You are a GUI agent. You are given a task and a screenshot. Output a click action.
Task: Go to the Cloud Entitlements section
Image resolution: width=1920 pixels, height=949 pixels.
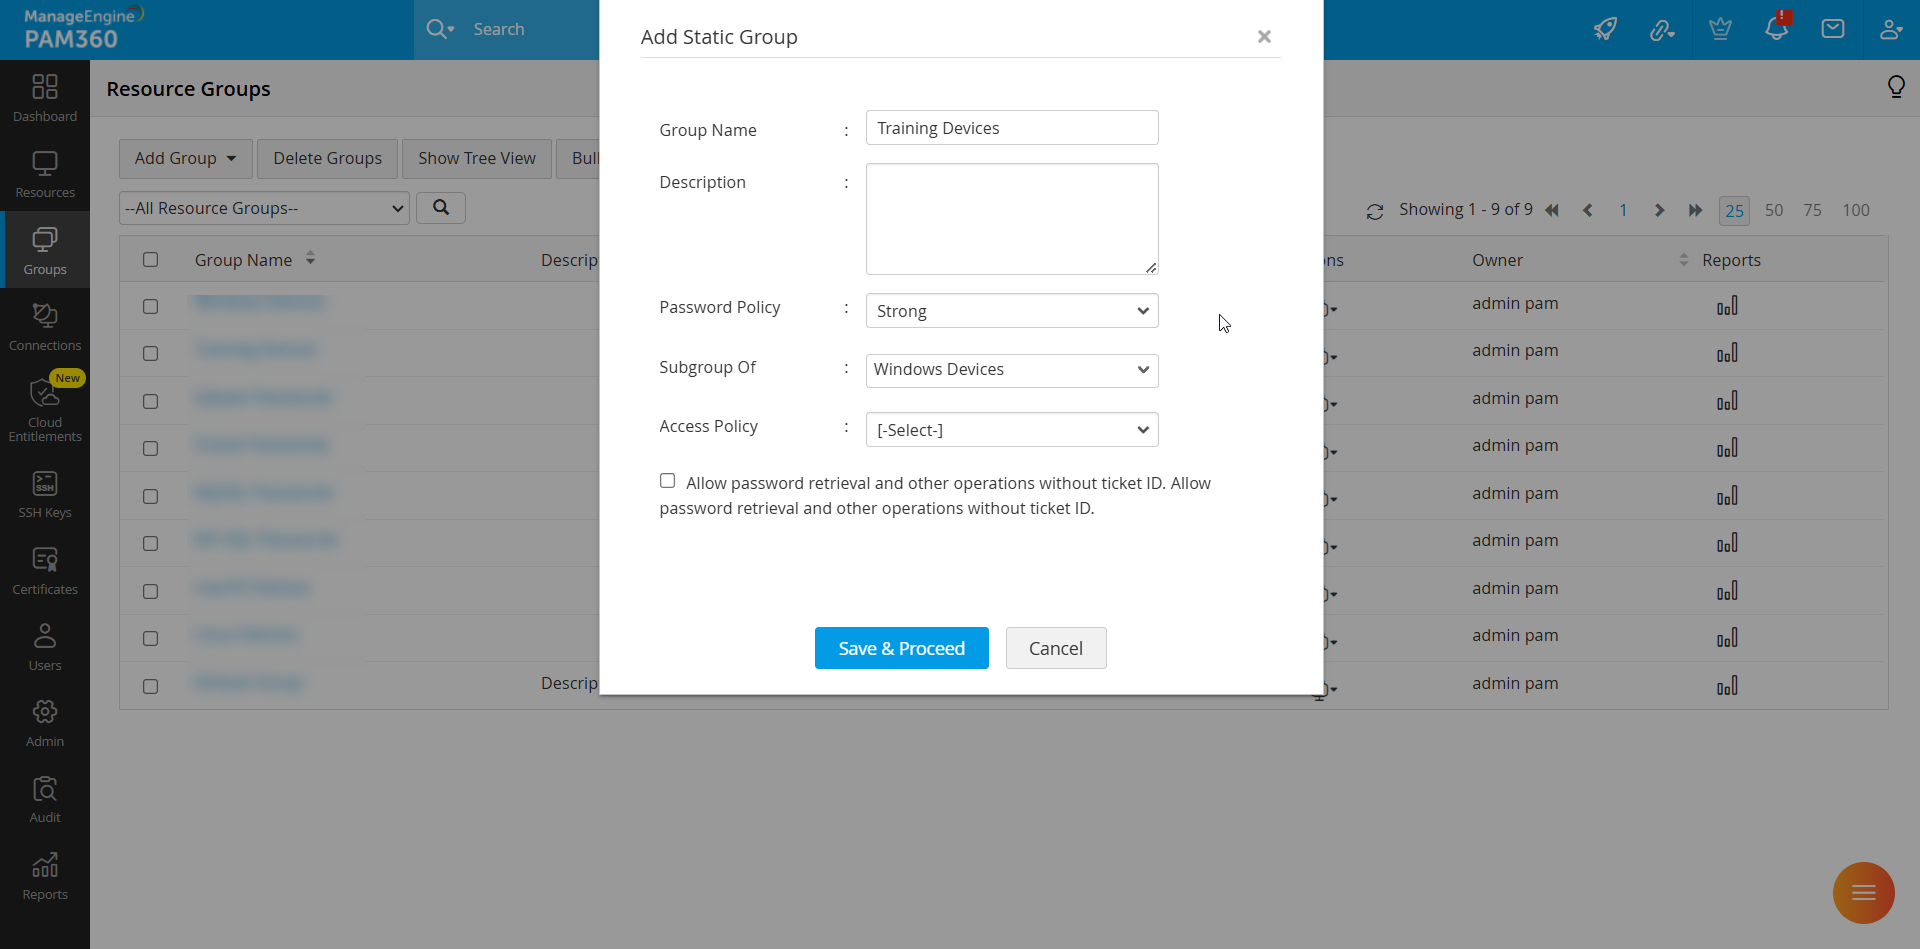pyautogui.click(x=44, y=413)
